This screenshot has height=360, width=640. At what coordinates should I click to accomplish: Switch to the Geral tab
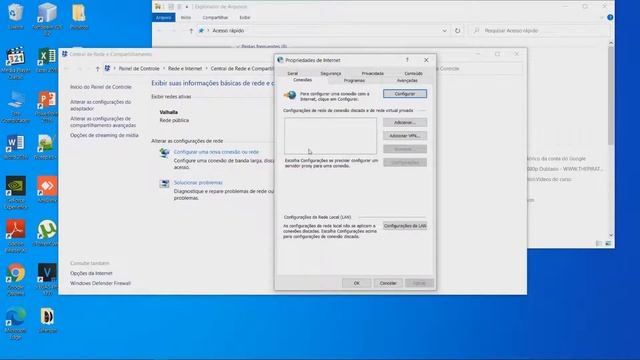[293, 73]
